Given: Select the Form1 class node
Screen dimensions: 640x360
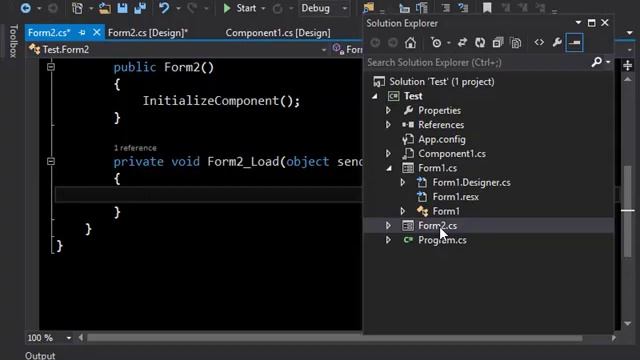Looking at the screenshot, I should click(446, 211).
